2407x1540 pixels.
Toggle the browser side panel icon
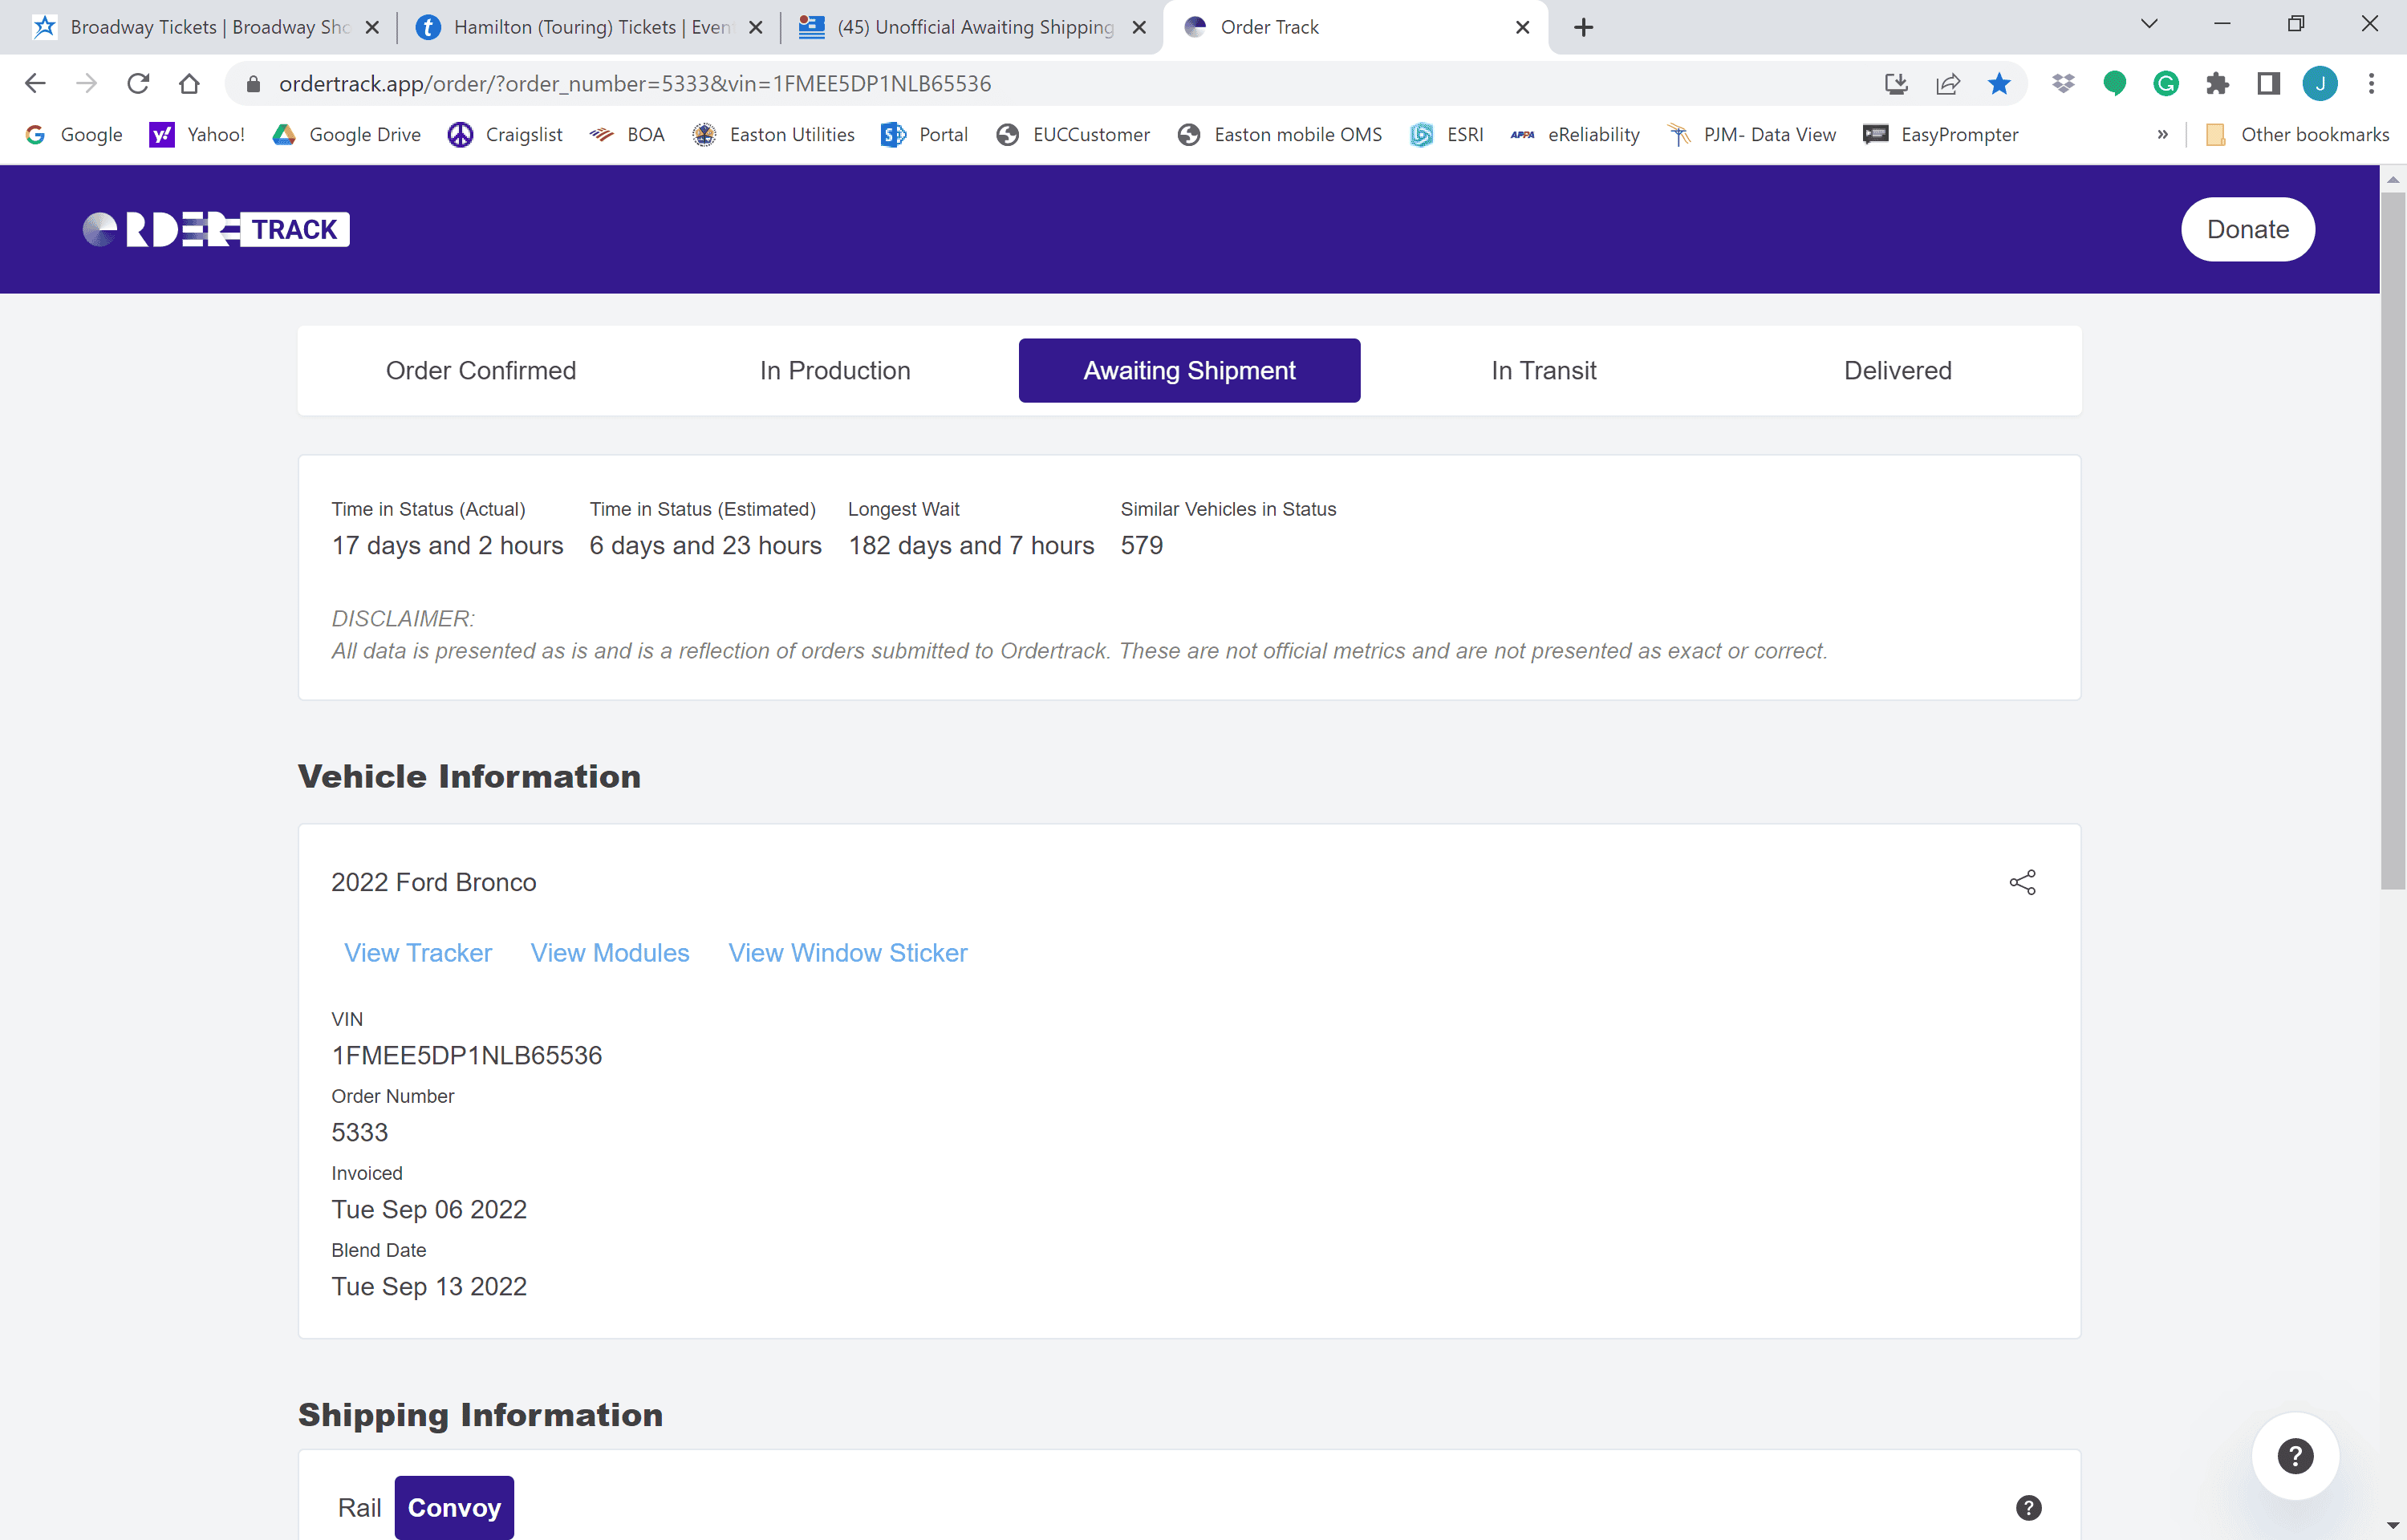pos(2269,83)
